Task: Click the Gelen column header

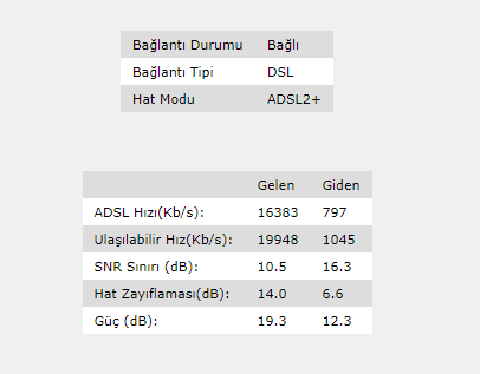Action: point(276,185)
